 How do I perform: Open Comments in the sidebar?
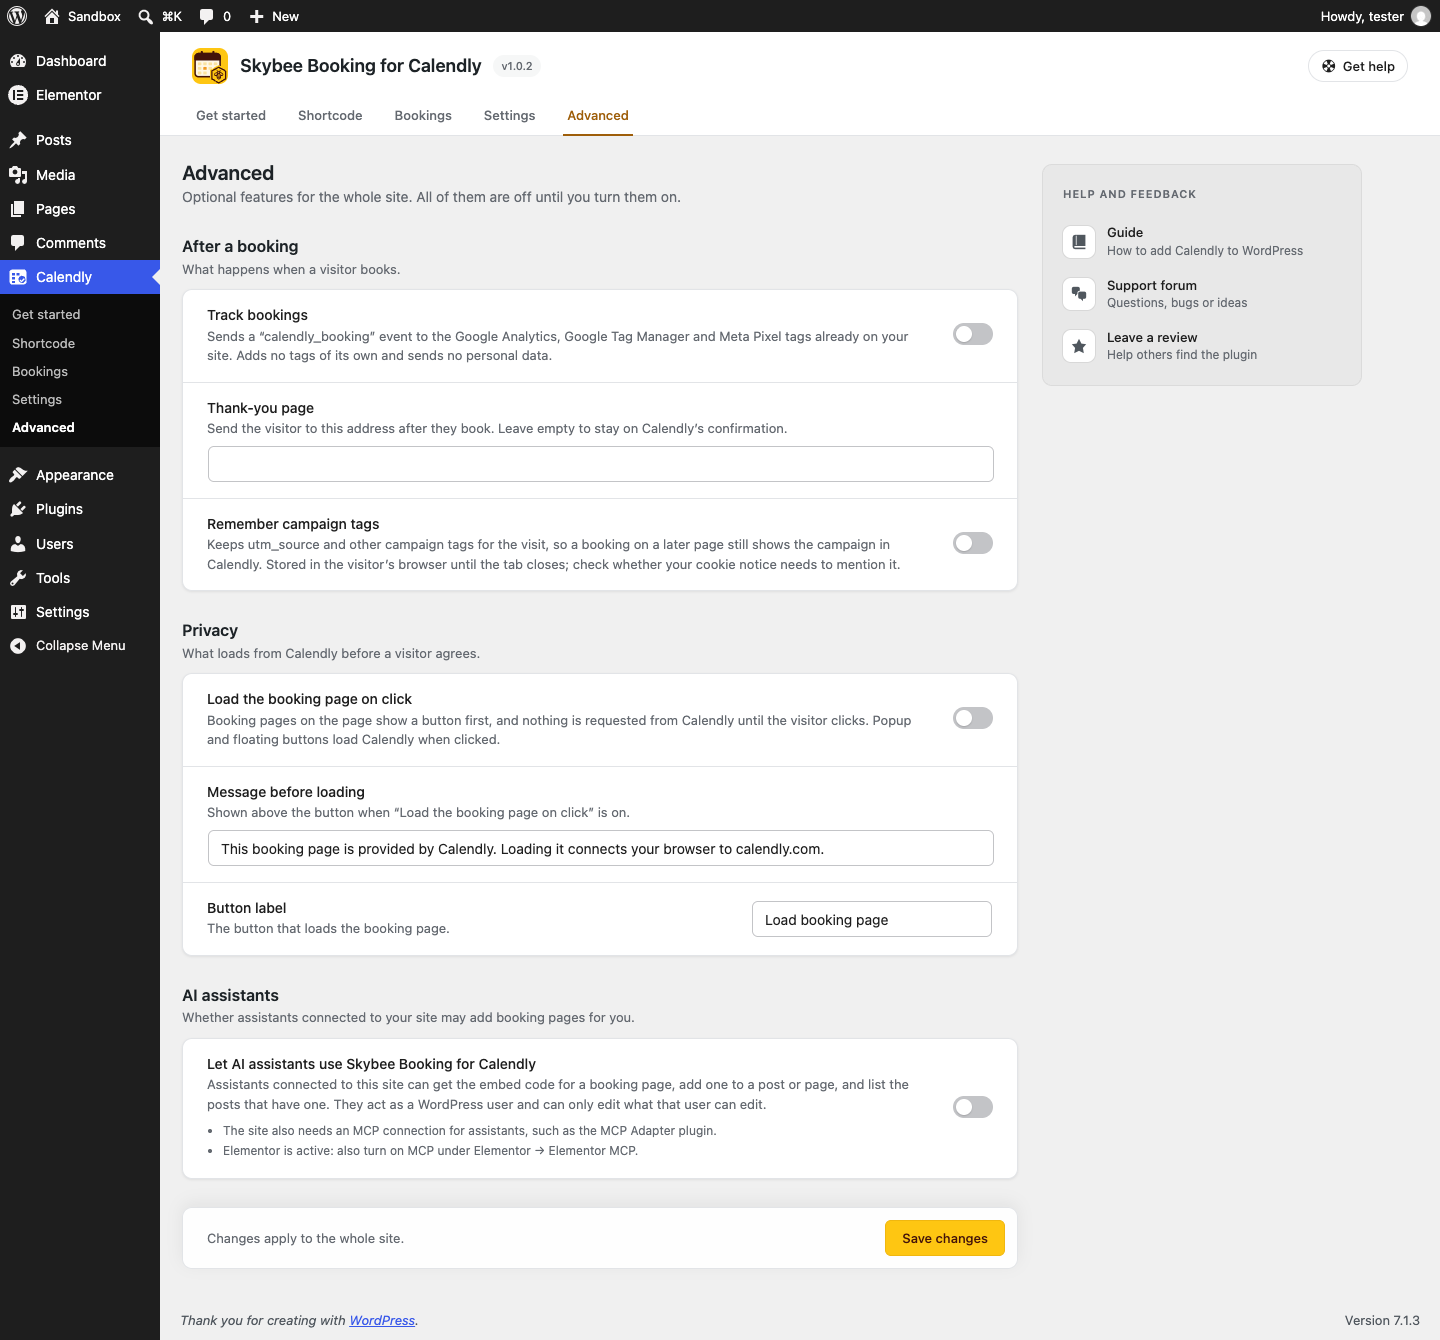point(80,243)
